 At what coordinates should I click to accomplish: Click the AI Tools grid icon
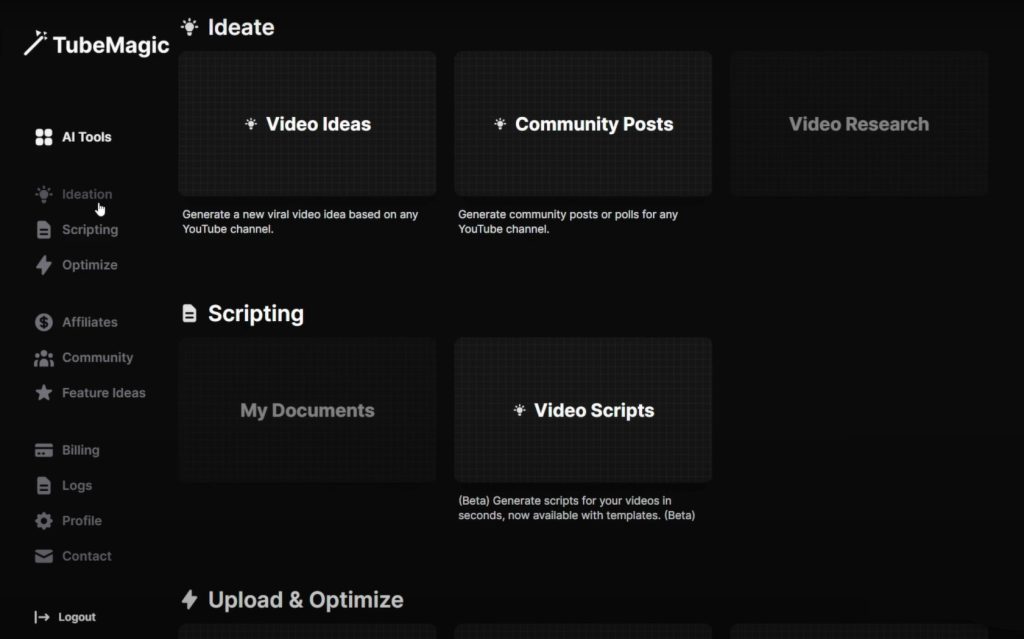tap(42, 137)
